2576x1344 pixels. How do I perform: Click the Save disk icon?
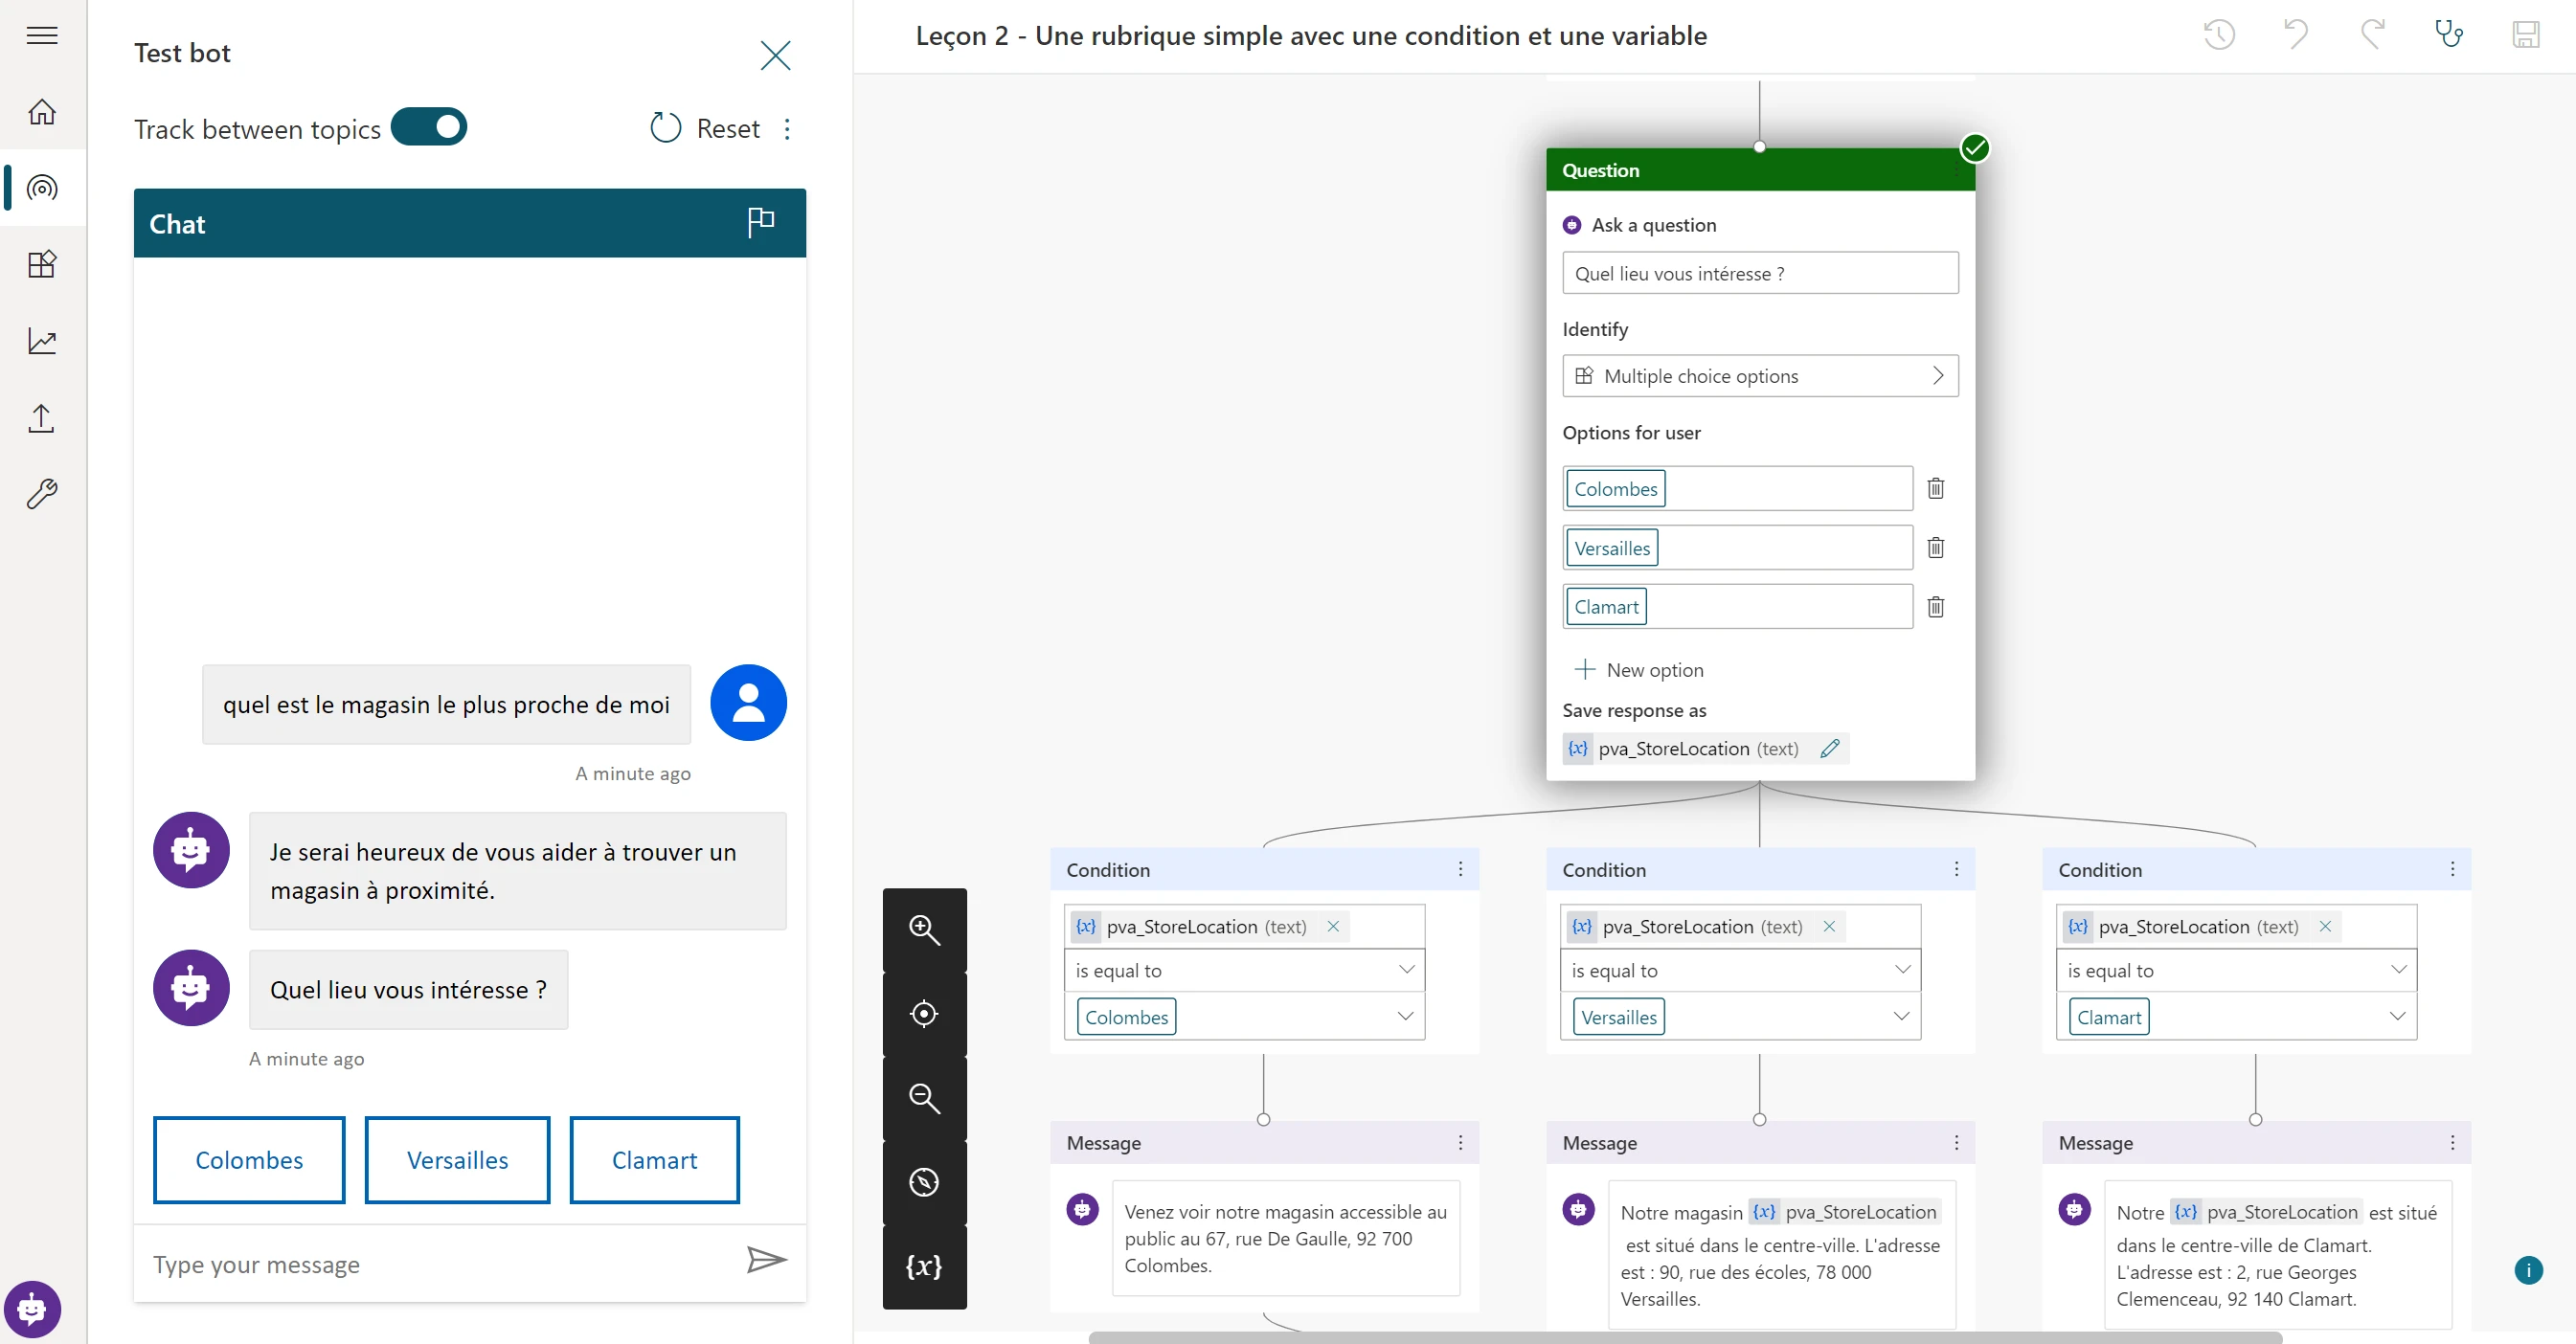2525,35
